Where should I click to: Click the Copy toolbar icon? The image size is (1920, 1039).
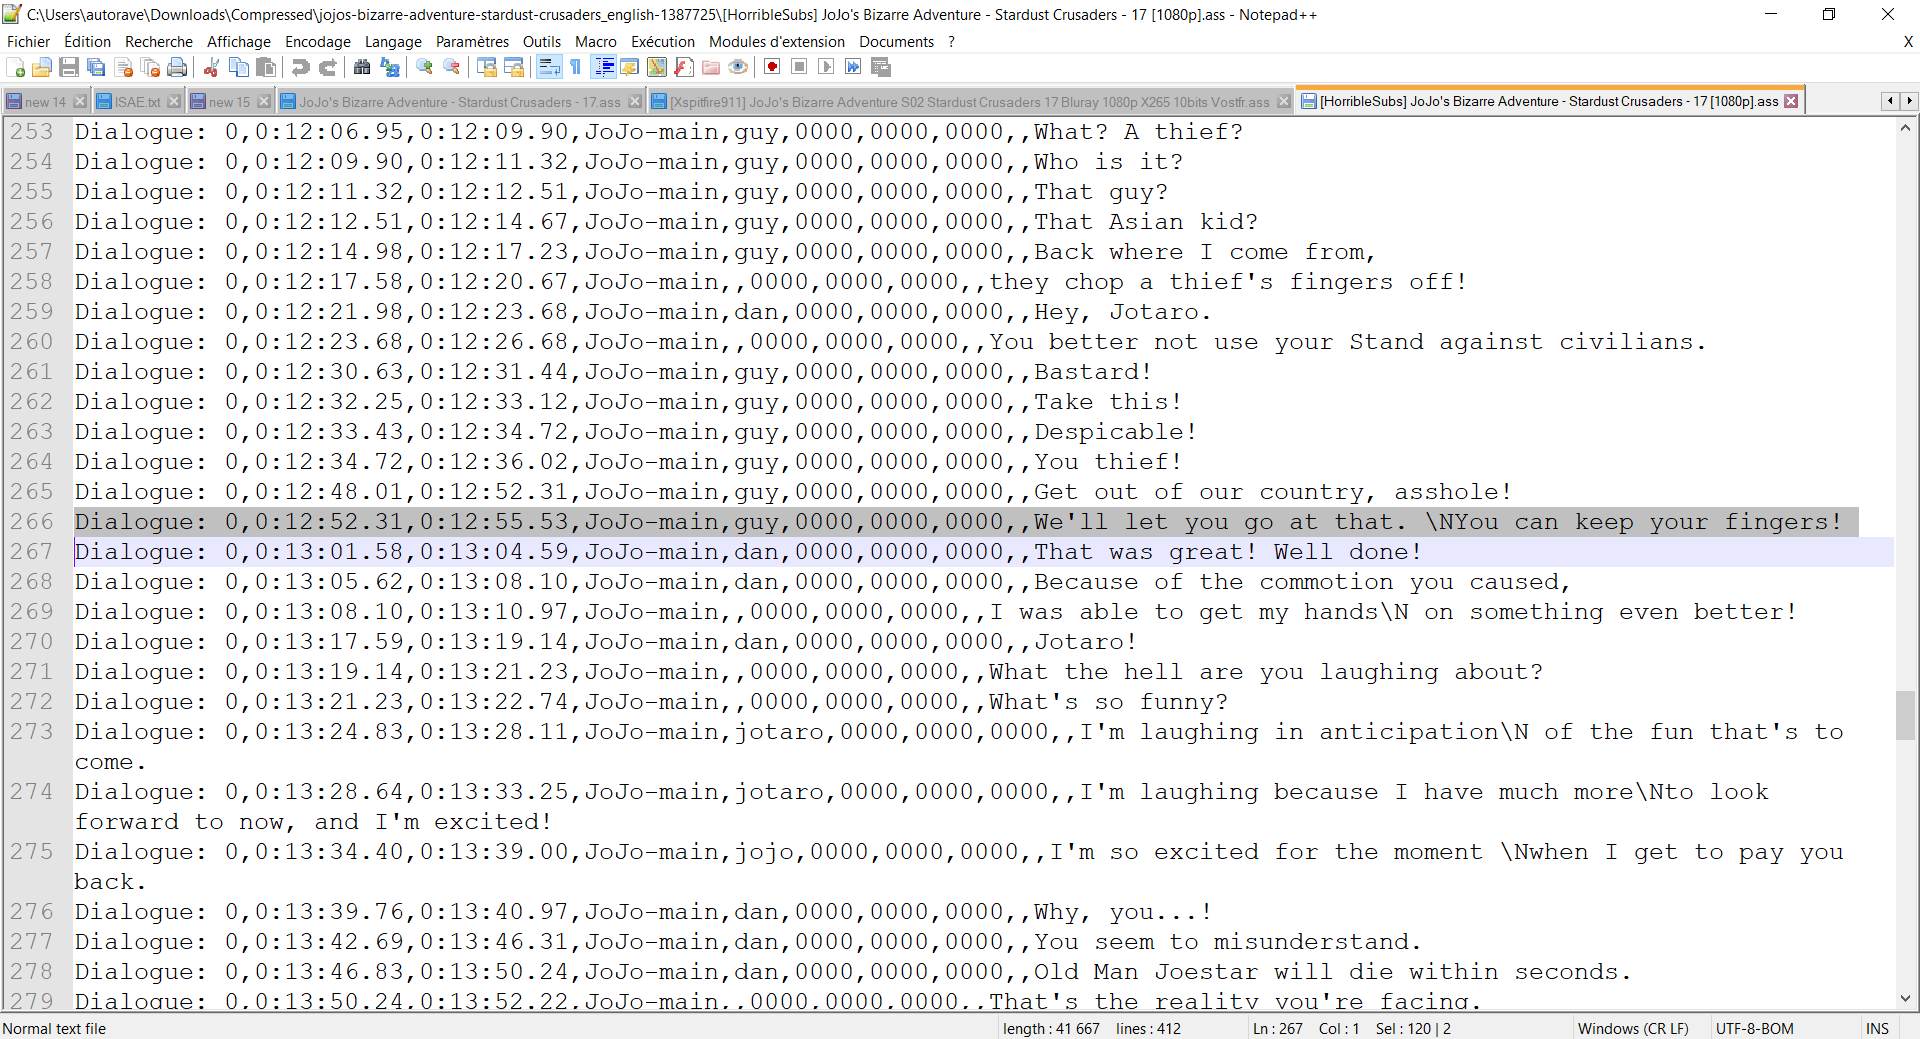239,67
